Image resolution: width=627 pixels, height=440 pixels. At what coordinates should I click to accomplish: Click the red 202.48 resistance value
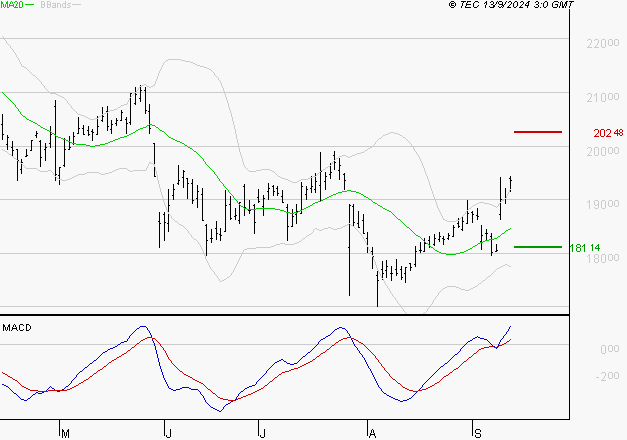coord(608,133)
